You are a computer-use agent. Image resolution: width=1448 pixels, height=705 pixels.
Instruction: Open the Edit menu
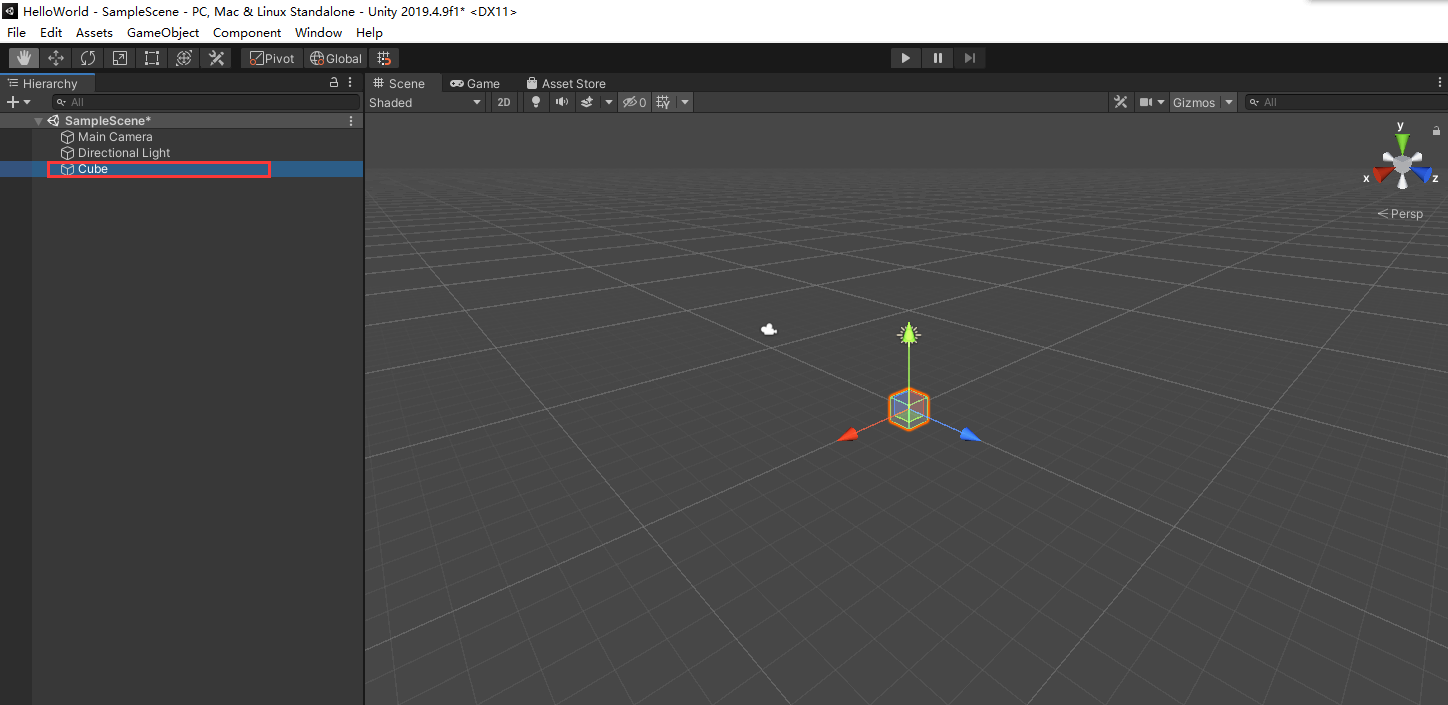pos(51,32)
